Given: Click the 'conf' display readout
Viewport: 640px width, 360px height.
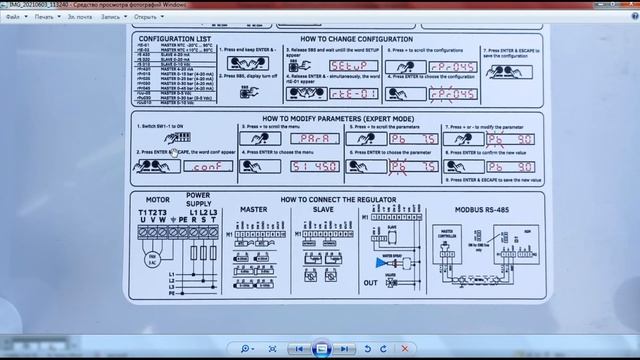Looking at the screenshot, I should [x=208, y=166].
